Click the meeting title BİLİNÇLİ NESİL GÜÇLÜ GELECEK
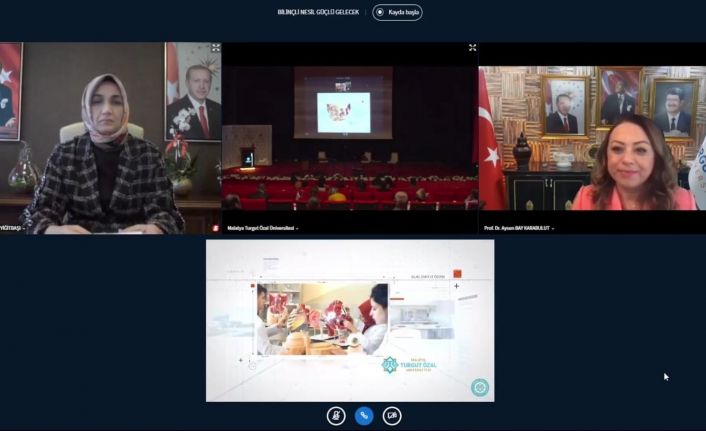Image resolution: width=706 pixels, height=431 pixels. pos(320,12)
